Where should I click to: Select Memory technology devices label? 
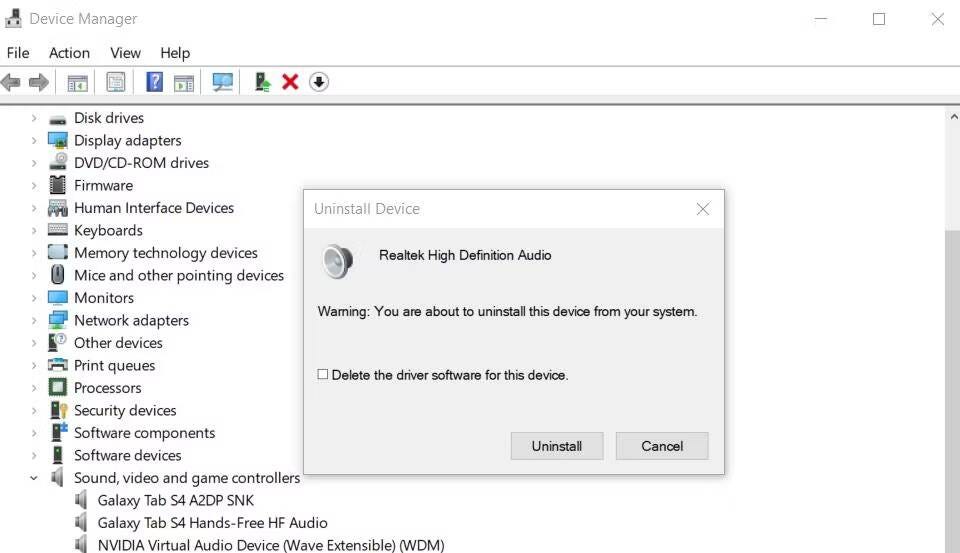165,253
